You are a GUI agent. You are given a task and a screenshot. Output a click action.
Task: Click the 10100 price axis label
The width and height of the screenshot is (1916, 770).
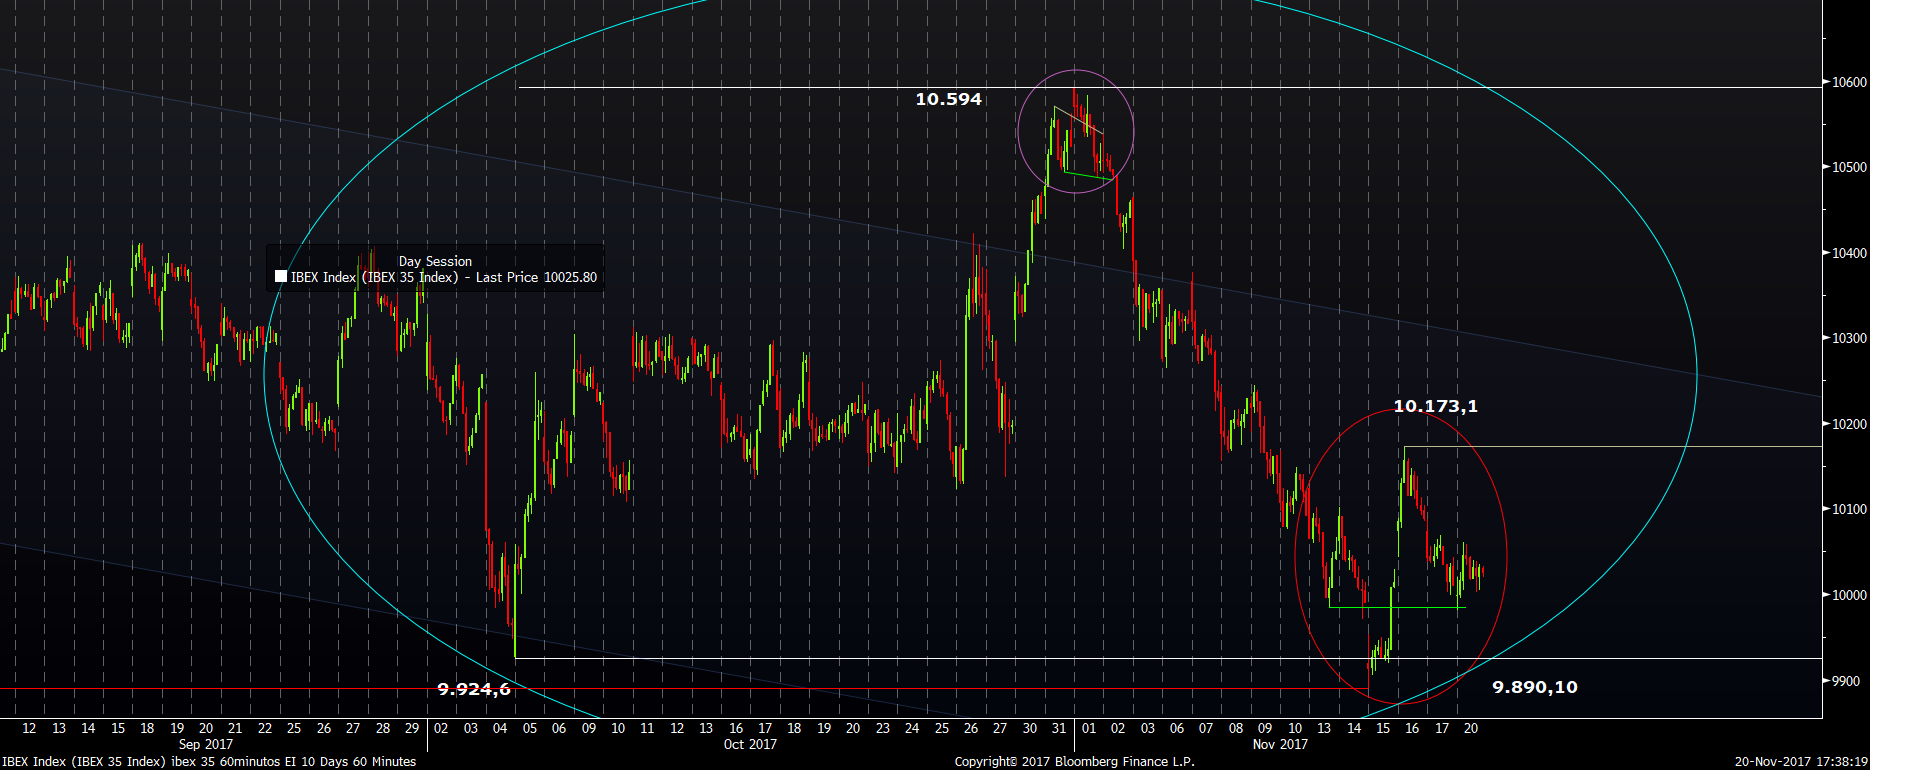1849,509
